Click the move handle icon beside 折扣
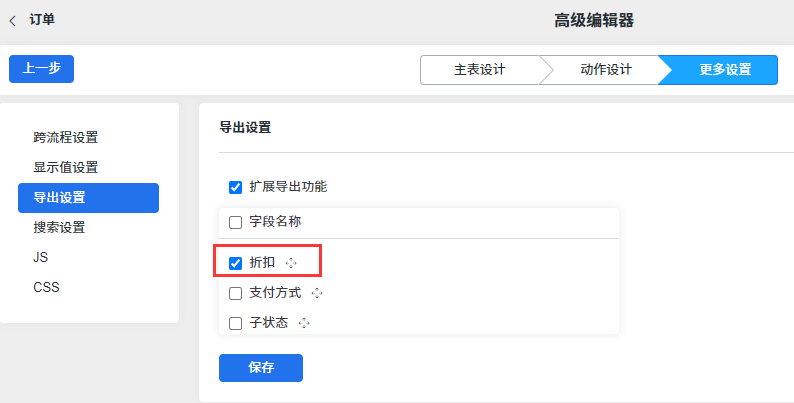Screen dimensions: 794x403 tap(291, 263)
